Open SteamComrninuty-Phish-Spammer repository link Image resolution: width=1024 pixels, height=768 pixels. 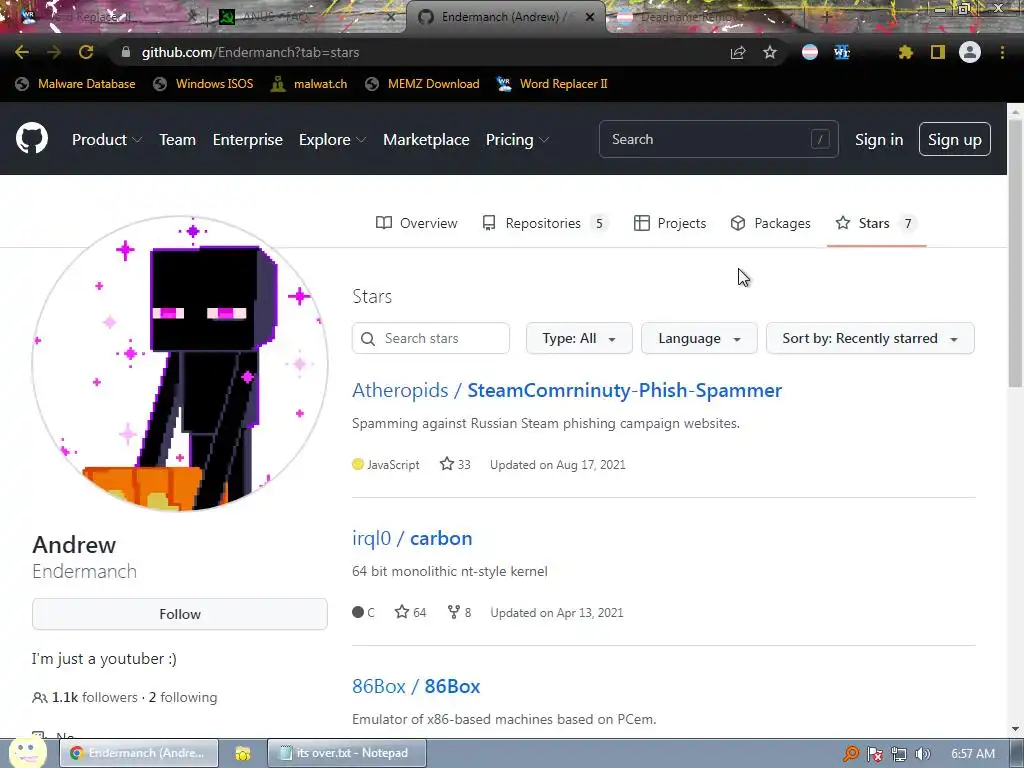[x=624, y=391]
